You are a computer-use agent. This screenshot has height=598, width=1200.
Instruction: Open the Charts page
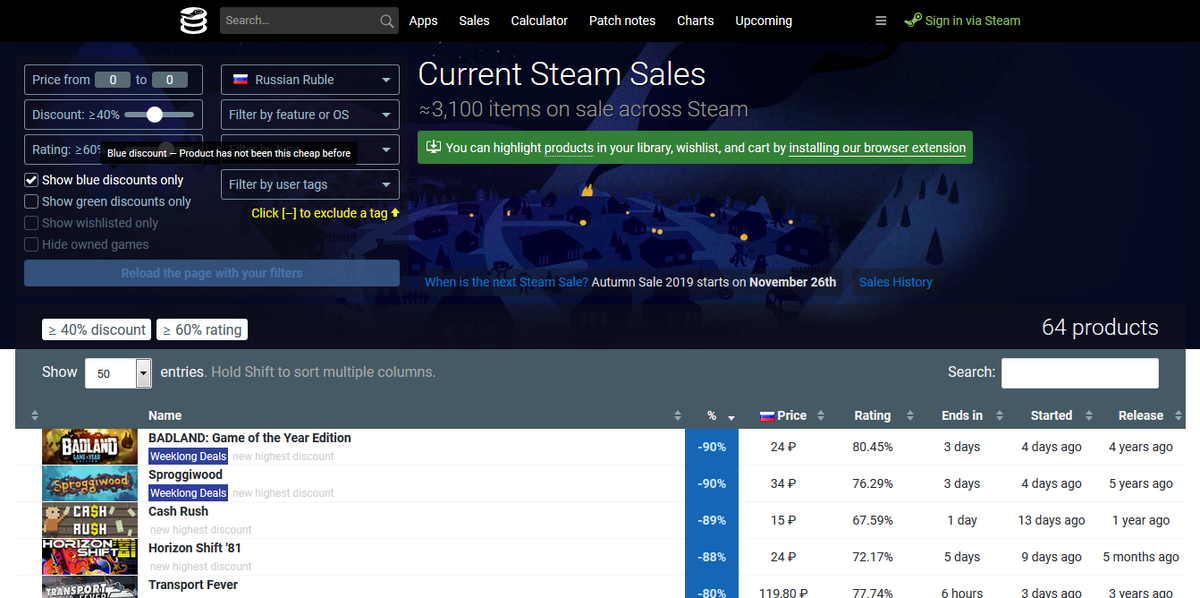point(695,21)
